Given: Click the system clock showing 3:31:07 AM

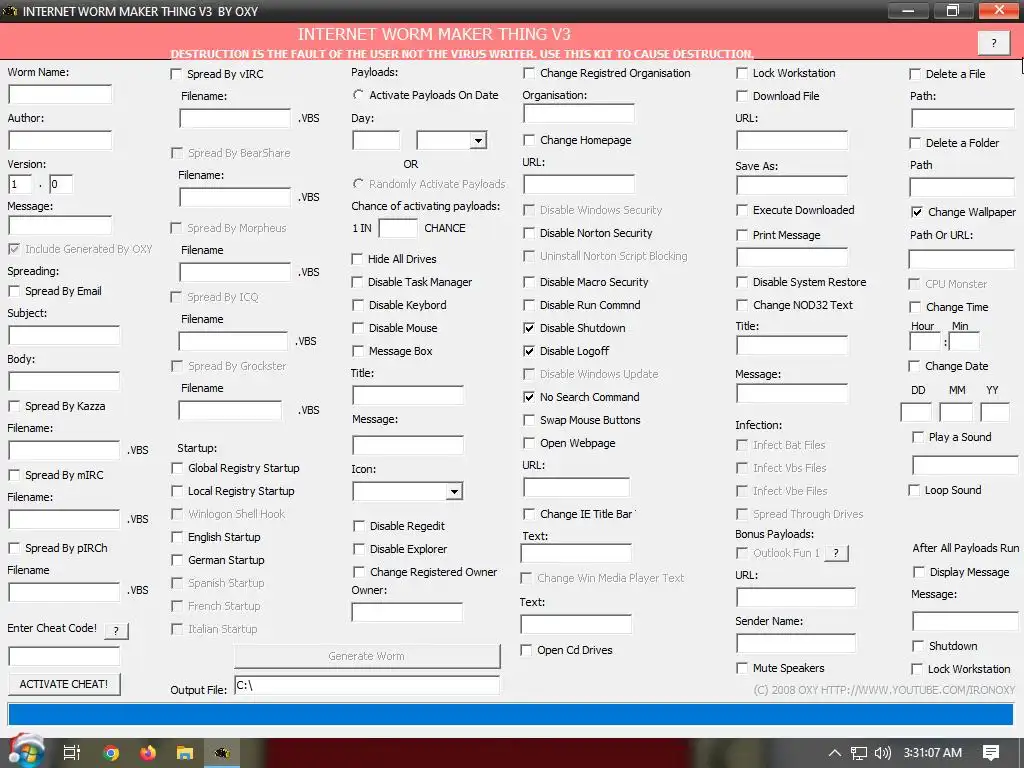Looking at the screenshot, I should click(x=933, y=753).
